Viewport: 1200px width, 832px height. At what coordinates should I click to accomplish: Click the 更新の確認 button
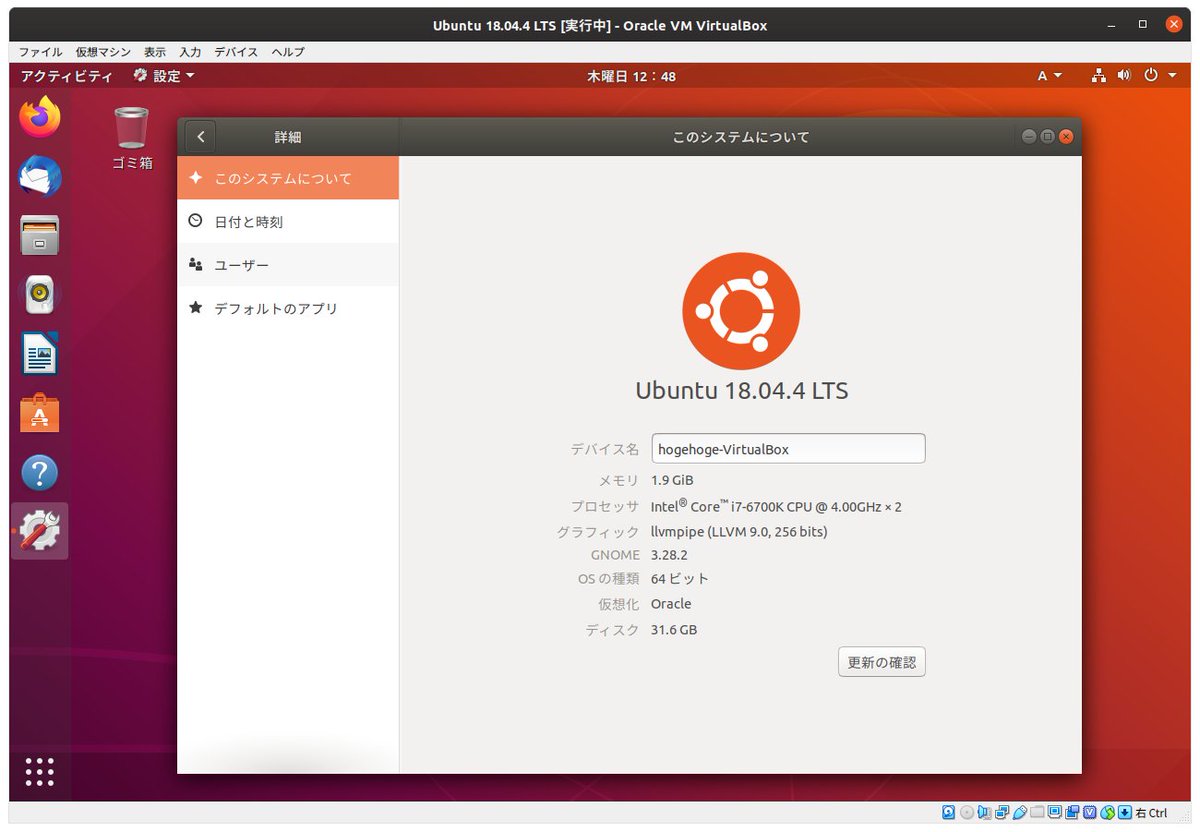pos(881,662)
